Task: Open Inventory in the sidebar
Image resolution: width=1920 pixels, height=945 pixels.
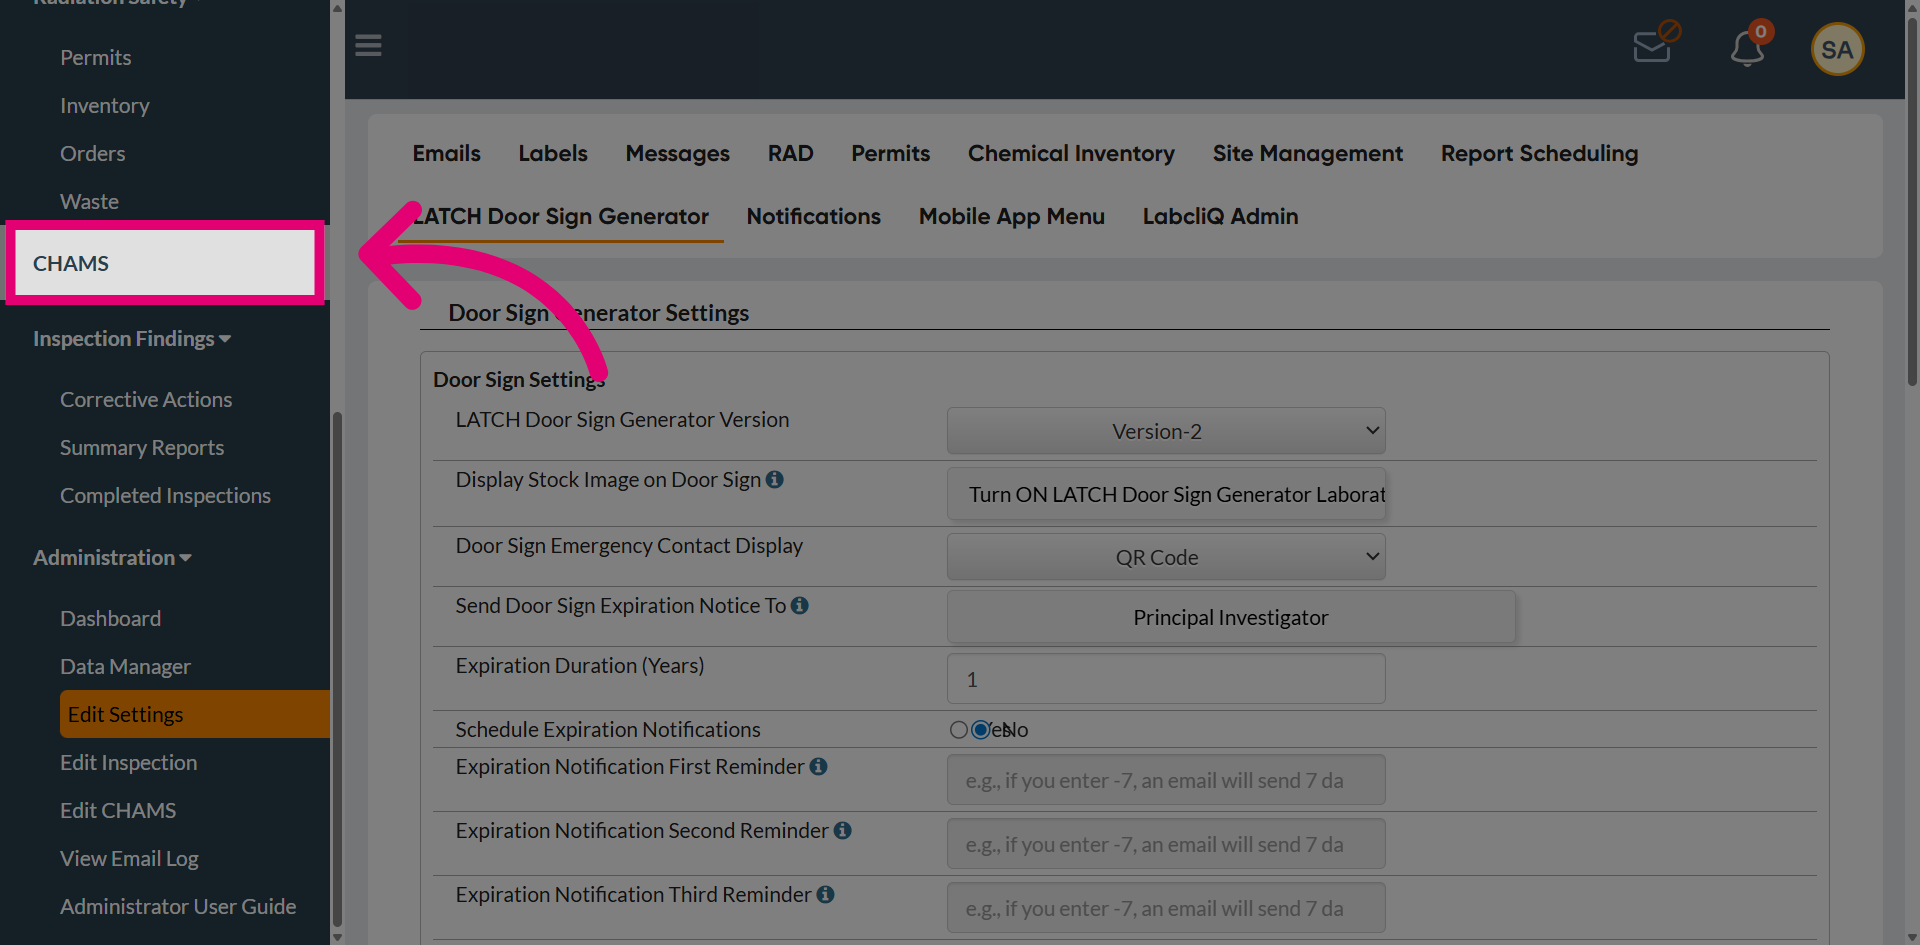Action: tap(105, 106)
